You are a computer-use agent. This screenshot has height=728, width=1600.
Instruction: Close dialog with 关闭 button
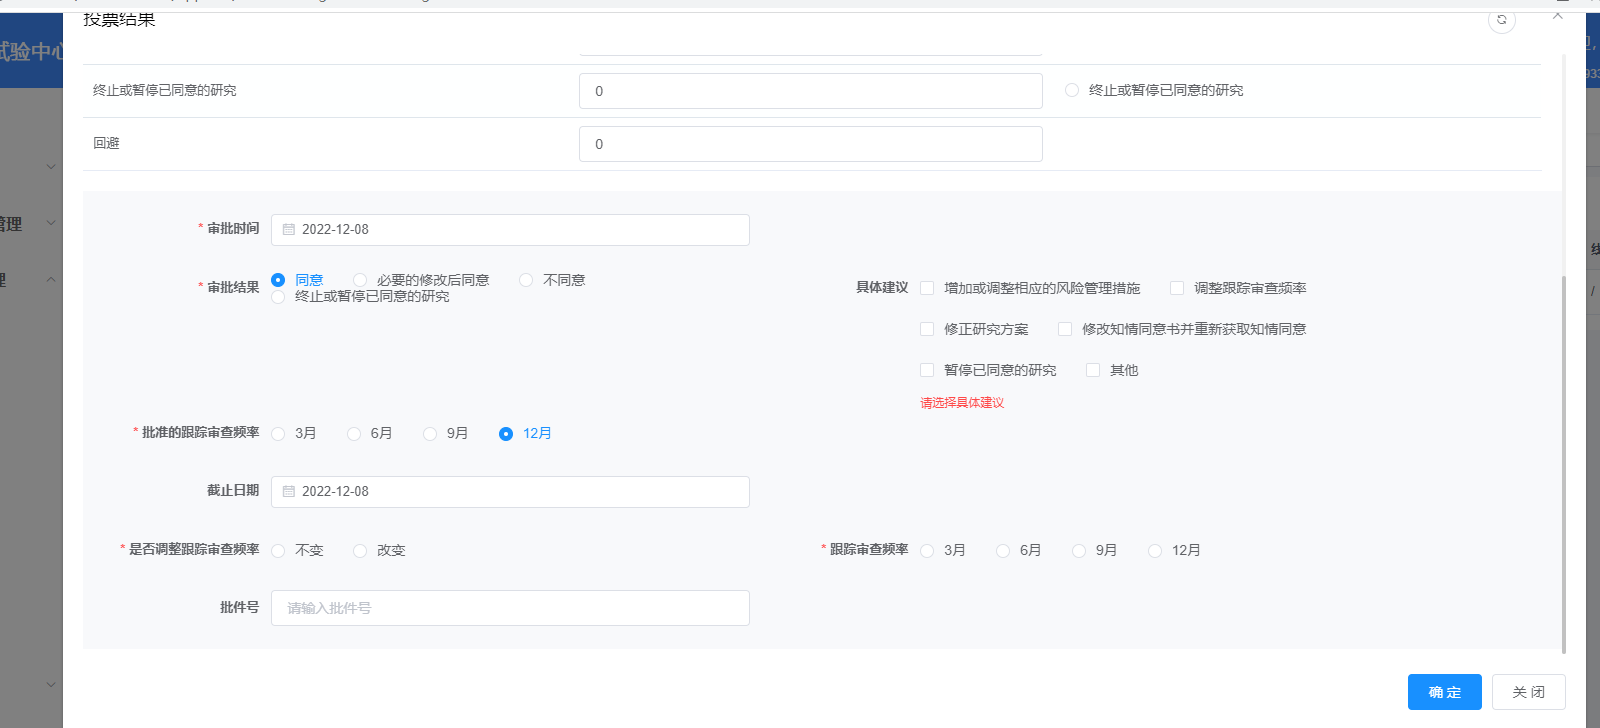(1529, 692)
